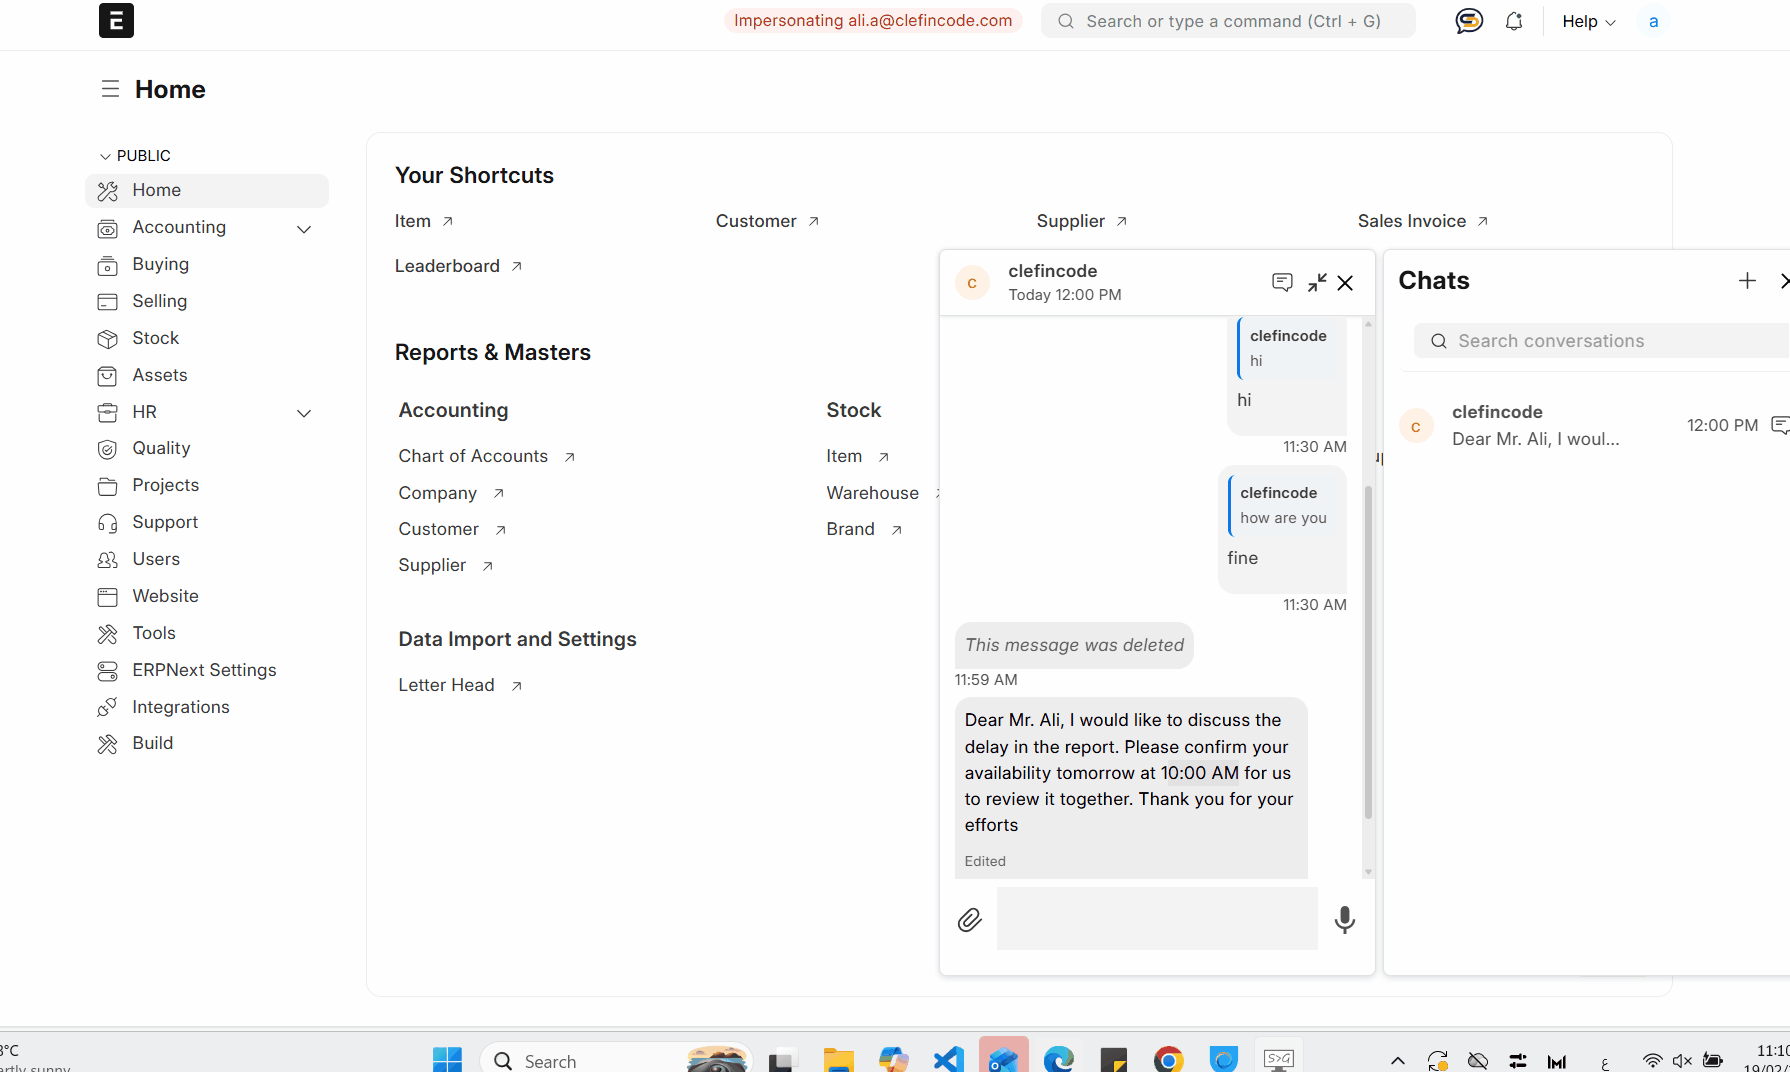Go to ERPNext Settings in sidebar
The image size is (1790, 1072).
point(204,670)
